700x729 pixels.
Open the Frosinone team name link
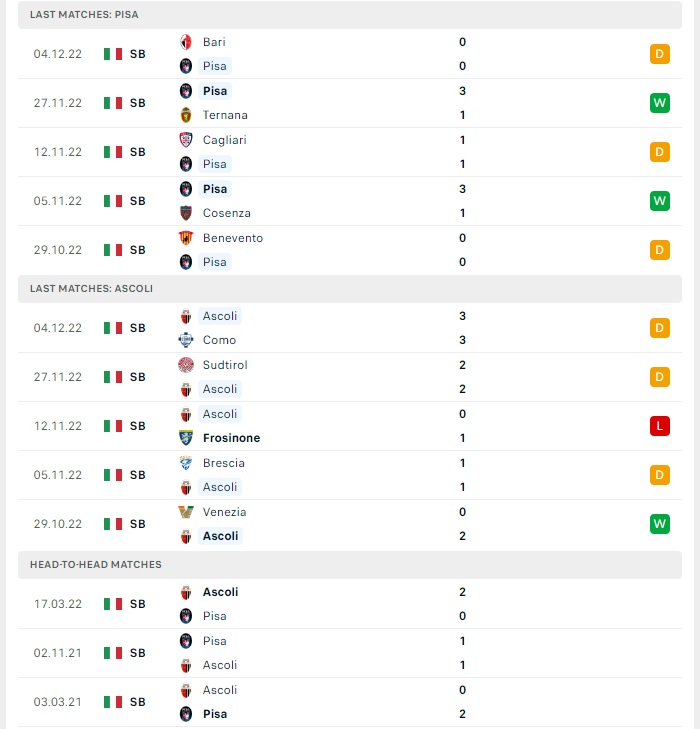[231, 438]
